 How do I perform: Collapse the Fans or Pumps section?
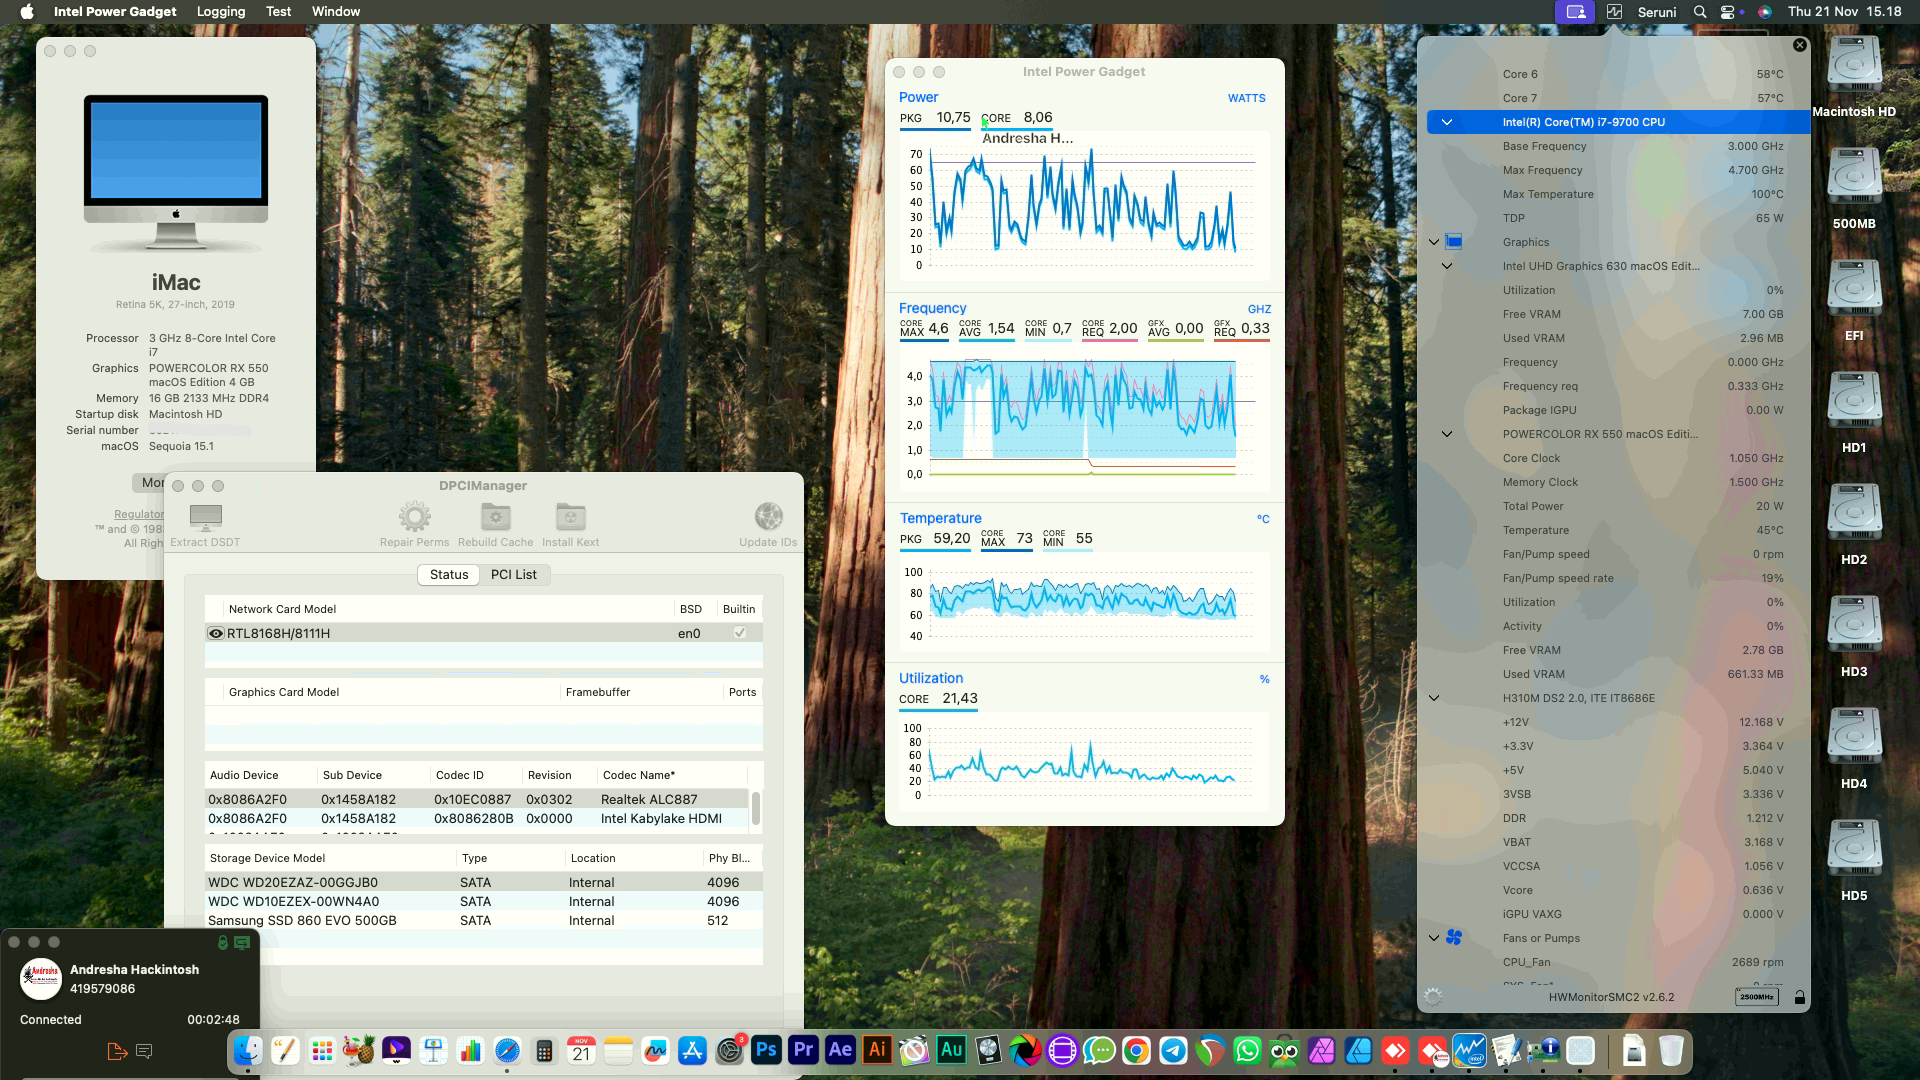click(1434, 938)
